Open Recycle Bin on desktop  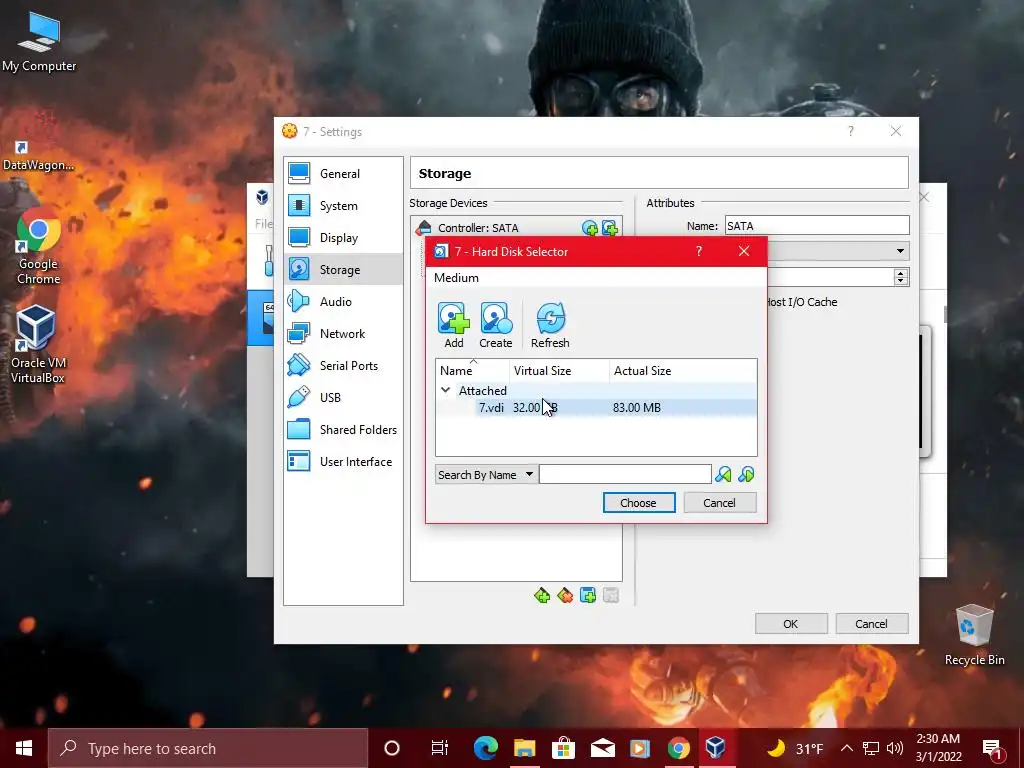974,635
